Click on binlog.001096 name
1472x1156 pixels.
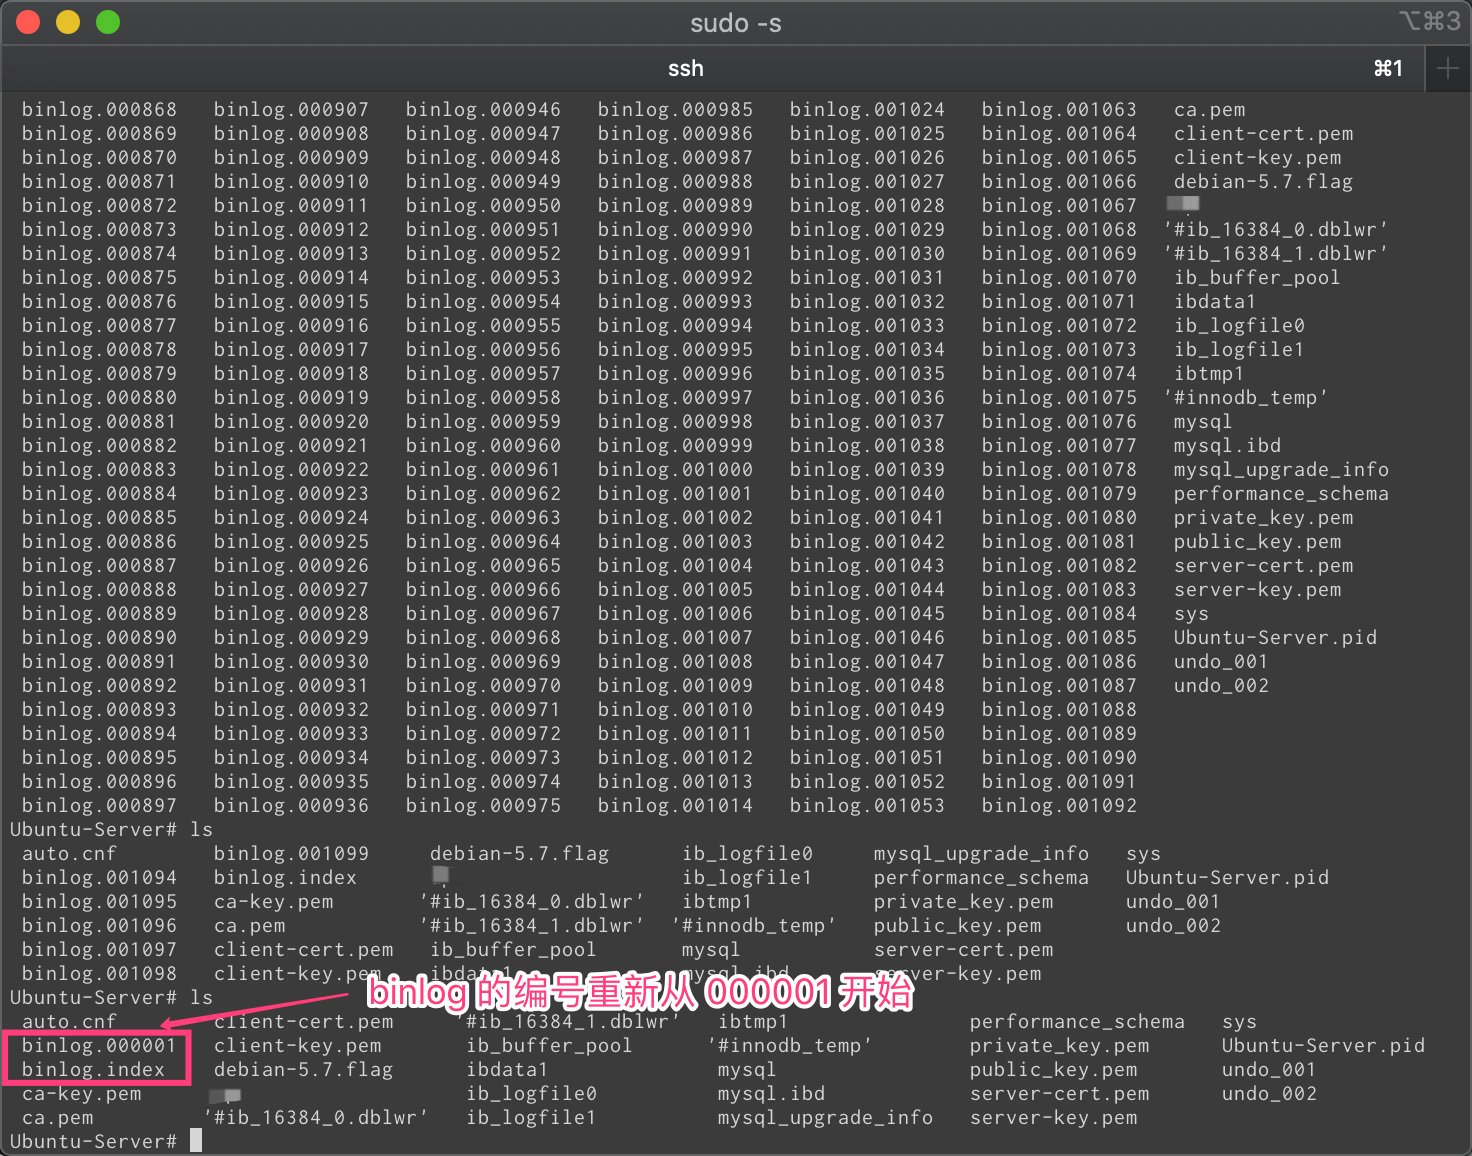pyautogui.click(x=99, y=925)
